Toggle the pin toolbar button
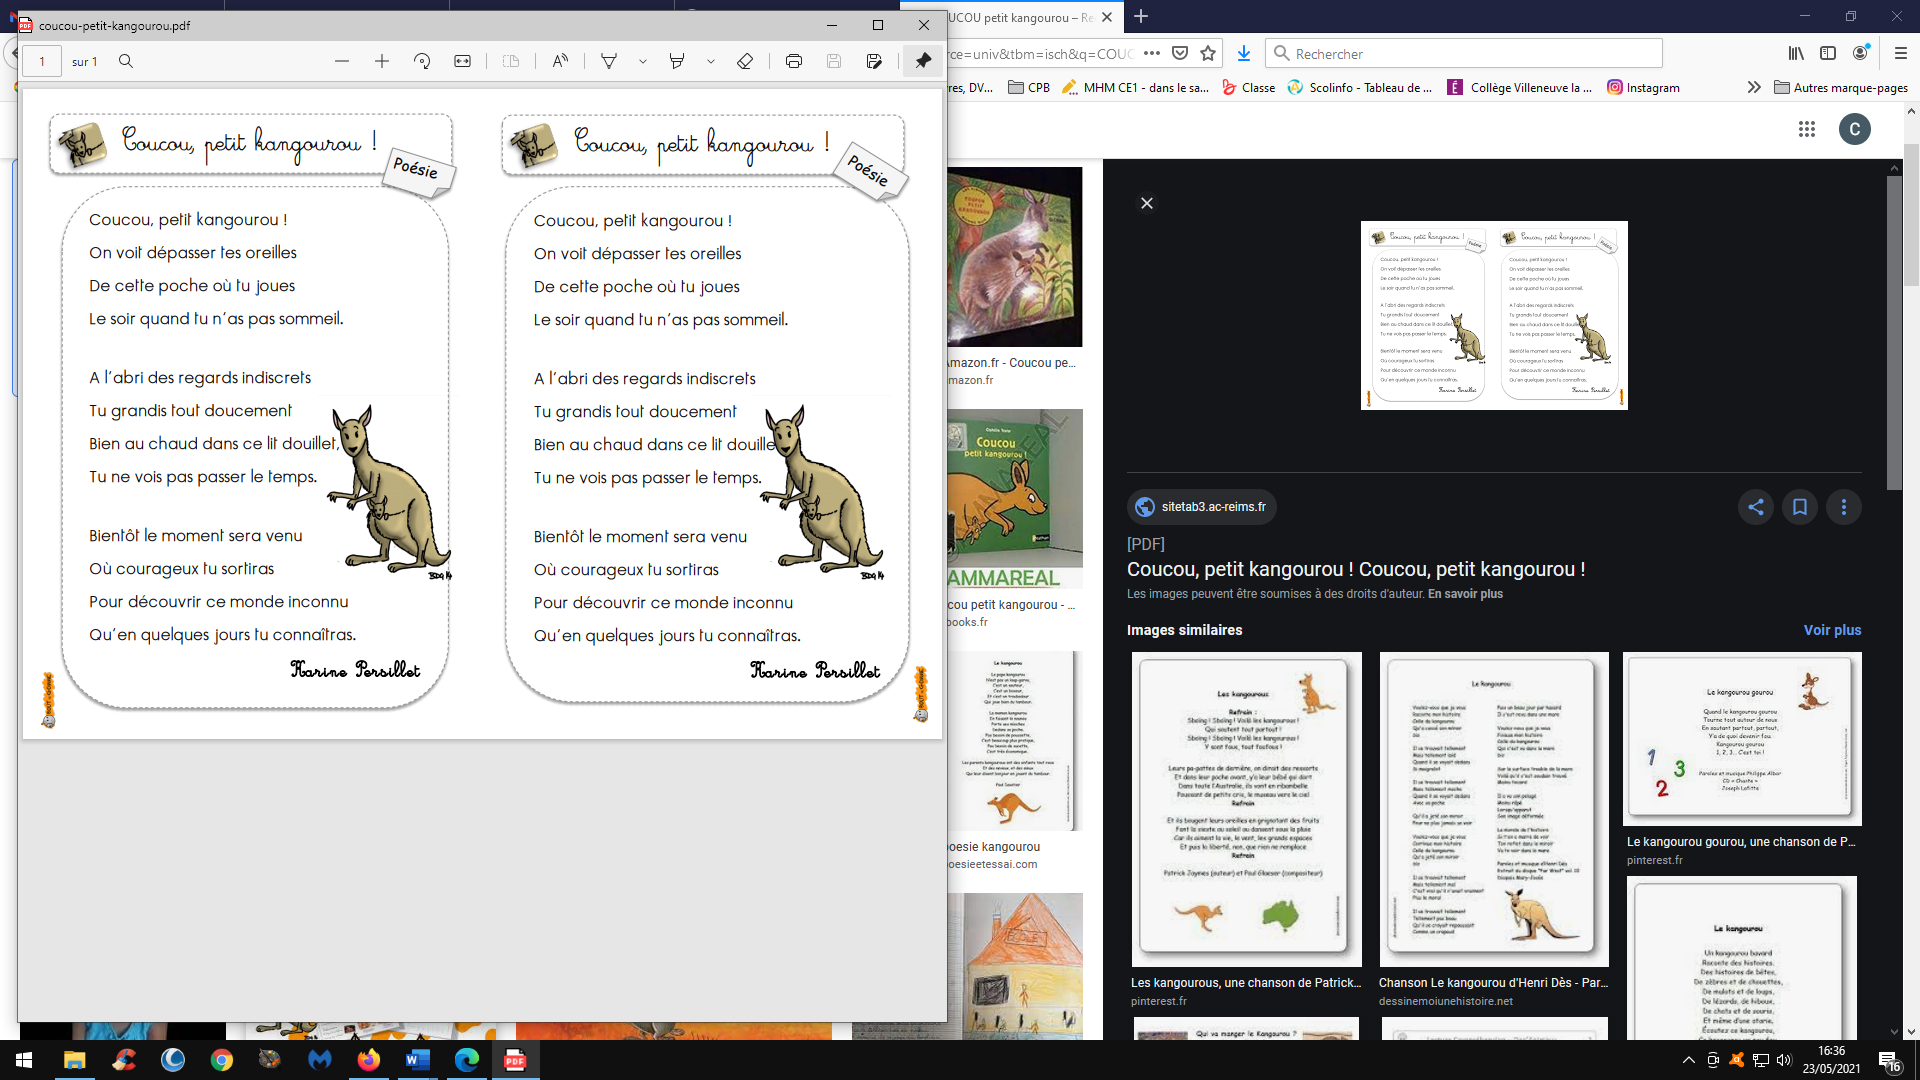 923,61
